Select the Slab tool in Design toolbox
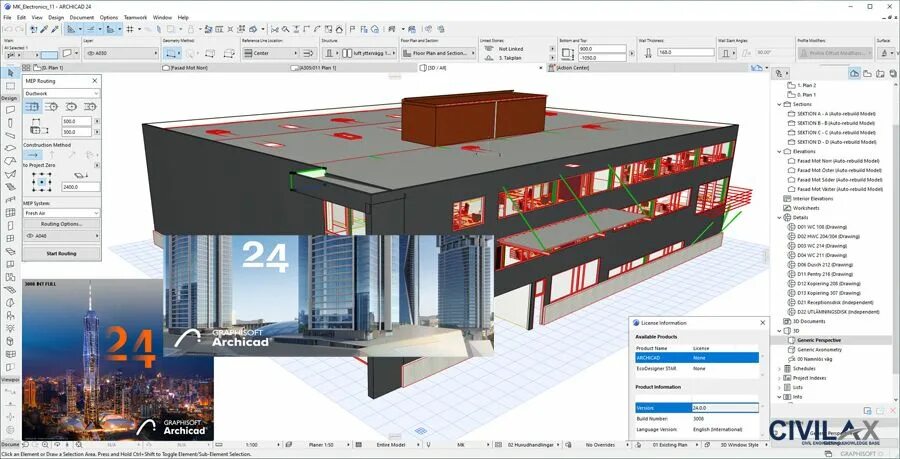The image size is (900, 459). click(x=10, y=148)
